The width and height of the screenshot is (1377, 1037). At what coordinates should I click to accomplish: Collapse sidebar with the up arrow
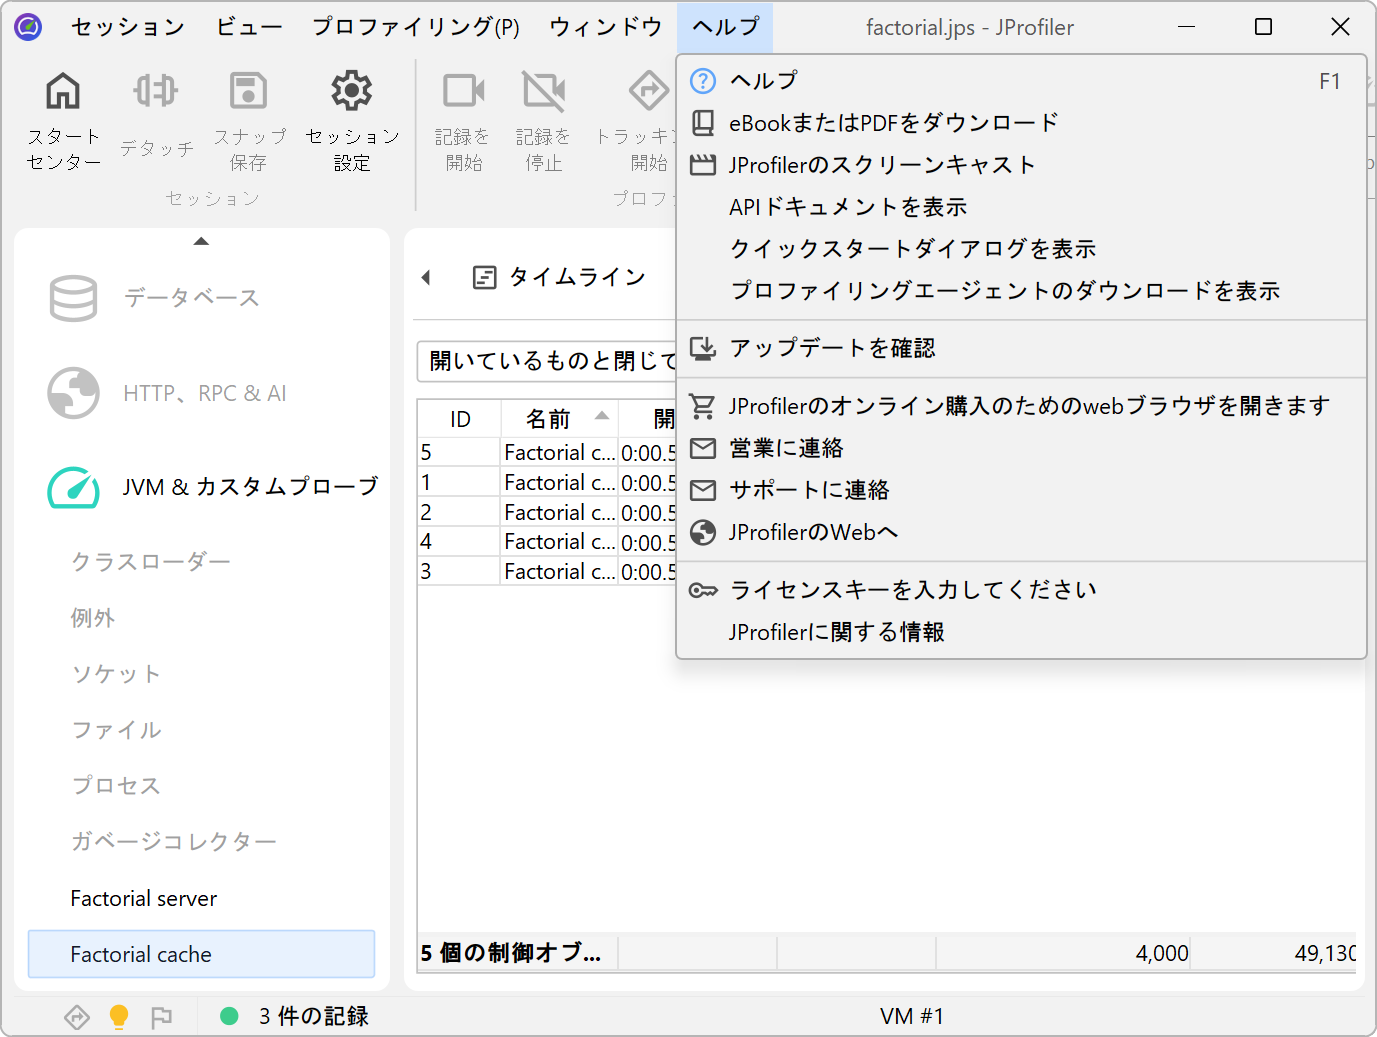click(201, 241)
